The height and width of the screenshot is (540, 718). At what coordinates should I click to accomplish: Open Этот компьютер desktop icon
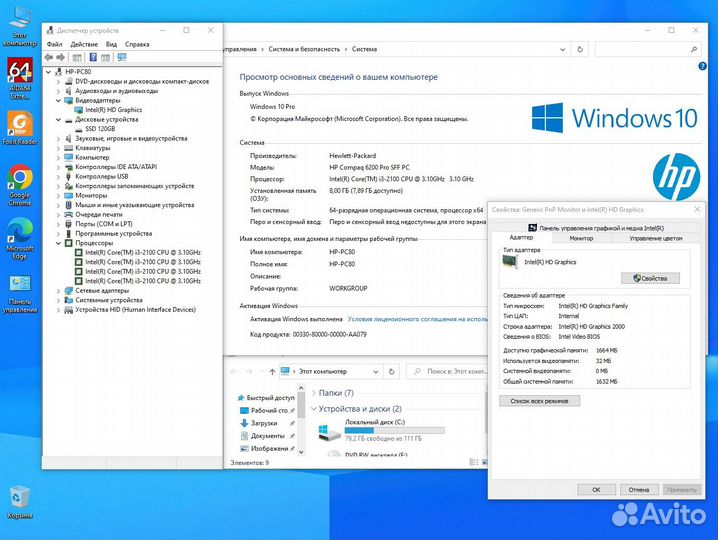[x=20, y=27]
